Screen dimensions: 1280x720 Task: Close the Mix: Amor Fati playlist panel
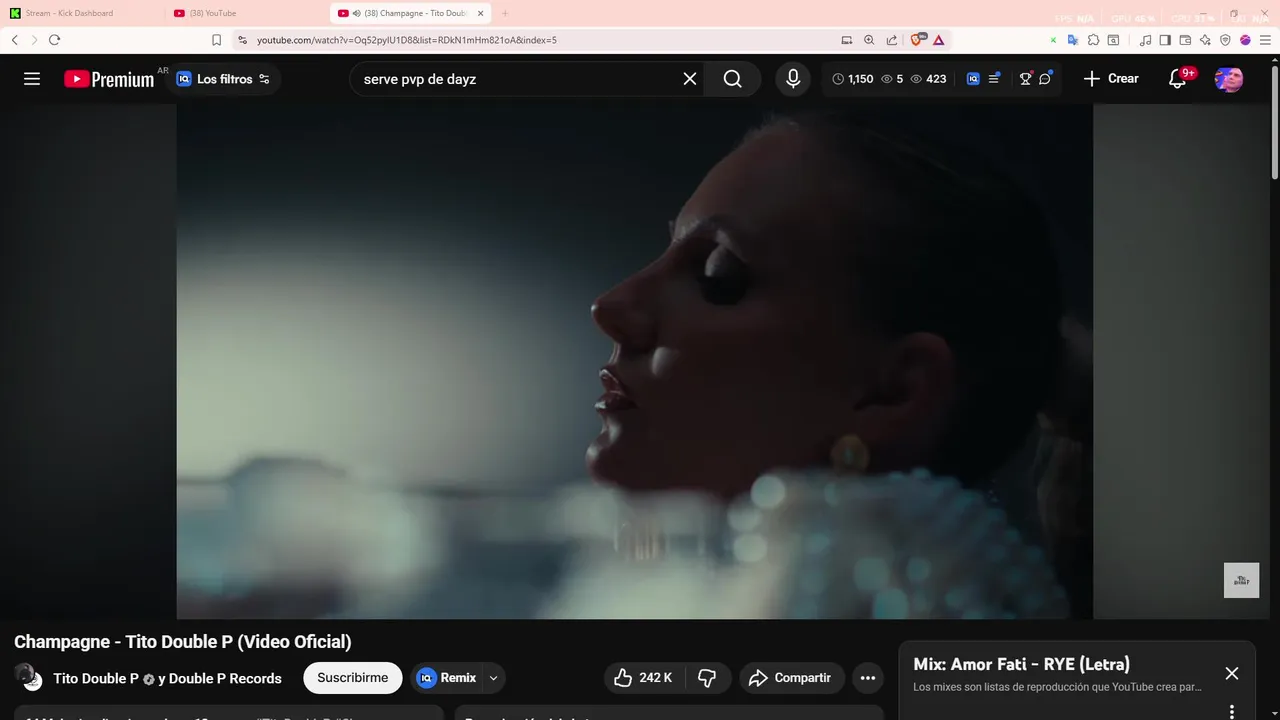1232,674
